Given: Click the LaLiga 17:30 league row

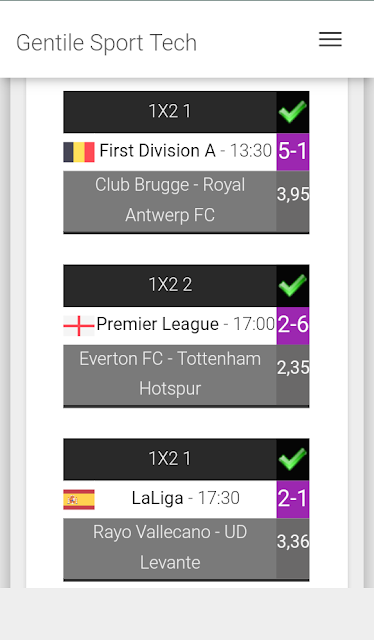Looking at the screenshot, I should (x=170, y=499).
